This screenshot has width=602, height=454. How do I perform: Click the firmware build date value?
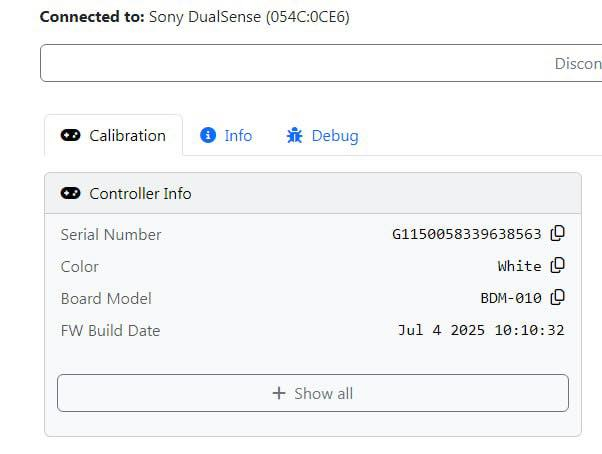(x=481, y=330)
